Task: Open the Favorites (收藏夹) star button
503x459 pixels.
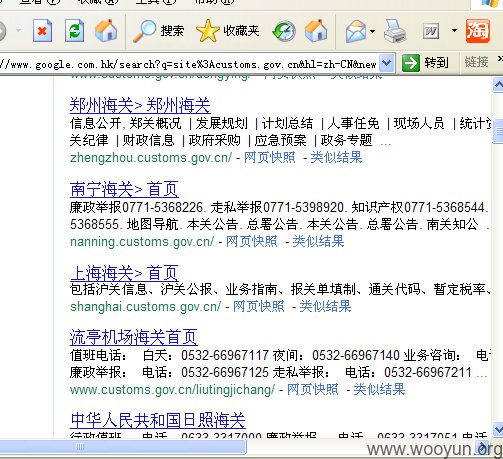Action: tap(228, 31)
